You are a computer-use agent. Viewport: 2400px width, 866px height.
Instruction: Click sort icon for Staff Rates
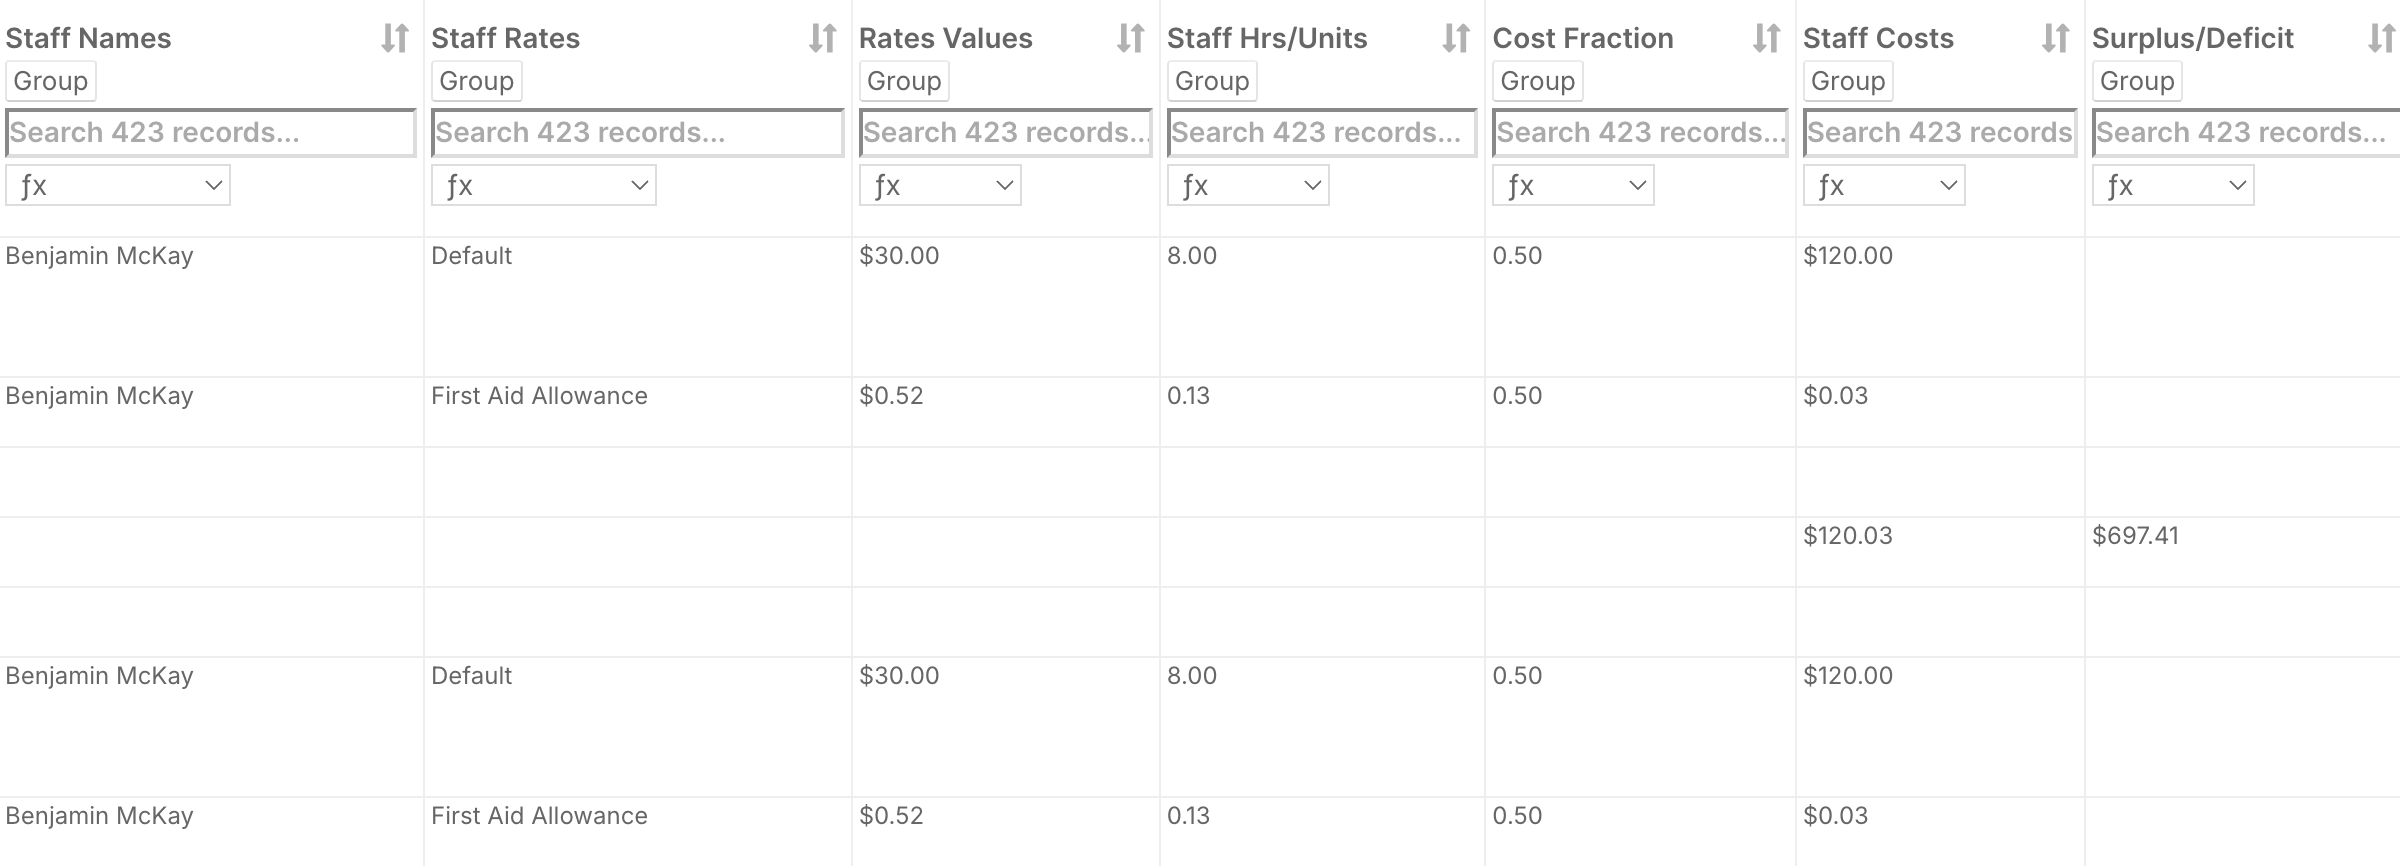[x=822, y=39]
